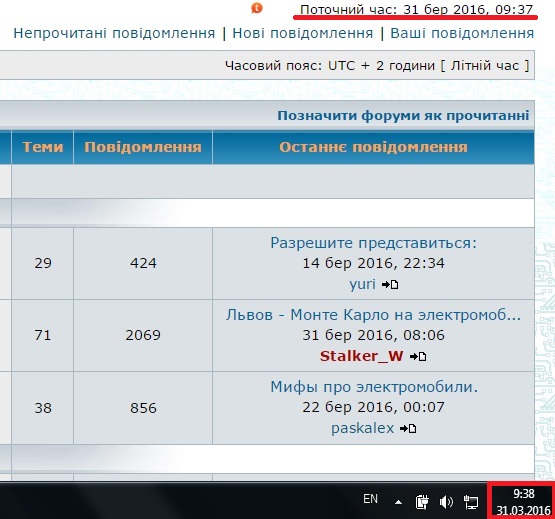
Task: Open Ваші повідомлення link
Action: point(462,33)
